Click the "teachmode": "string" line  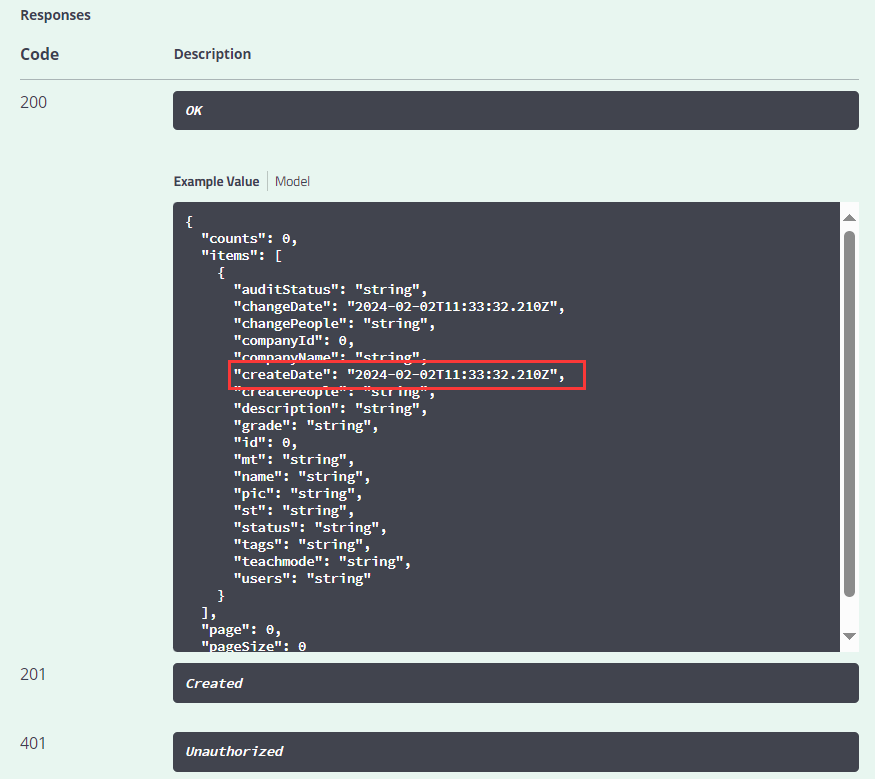(x=322, y=562)
